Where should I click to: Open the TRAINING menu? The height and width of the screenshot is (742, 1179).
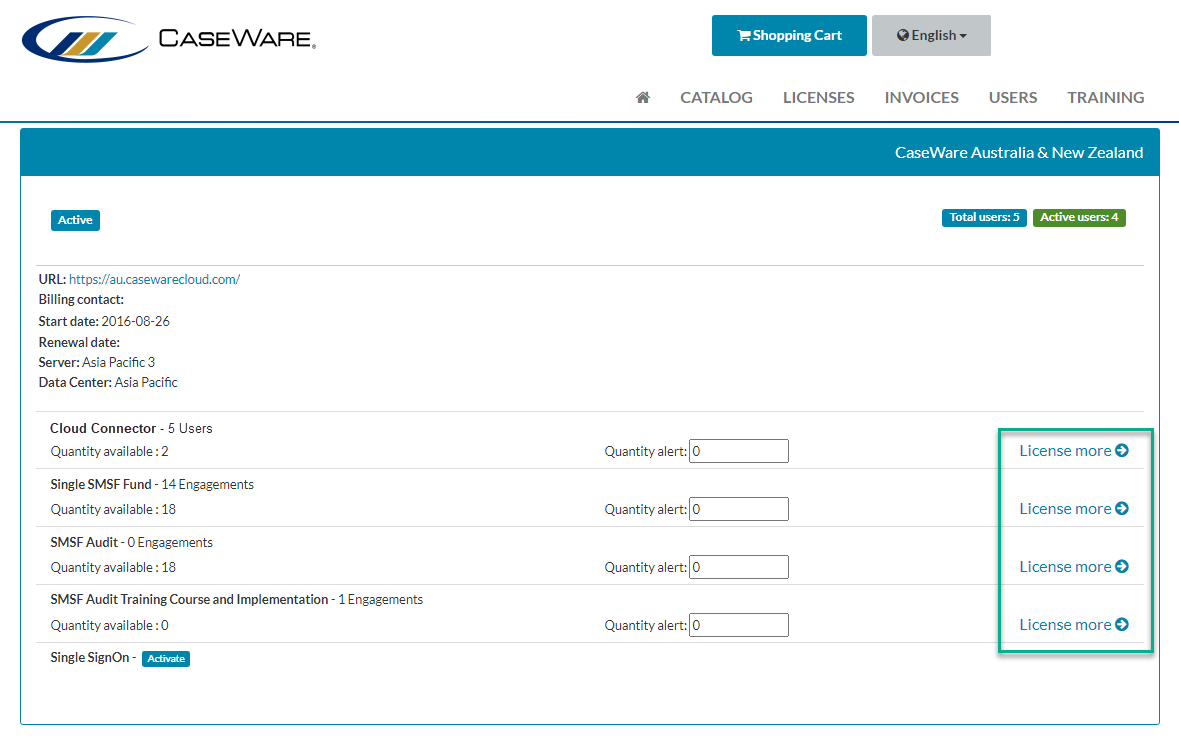(x=1105, y=98)
